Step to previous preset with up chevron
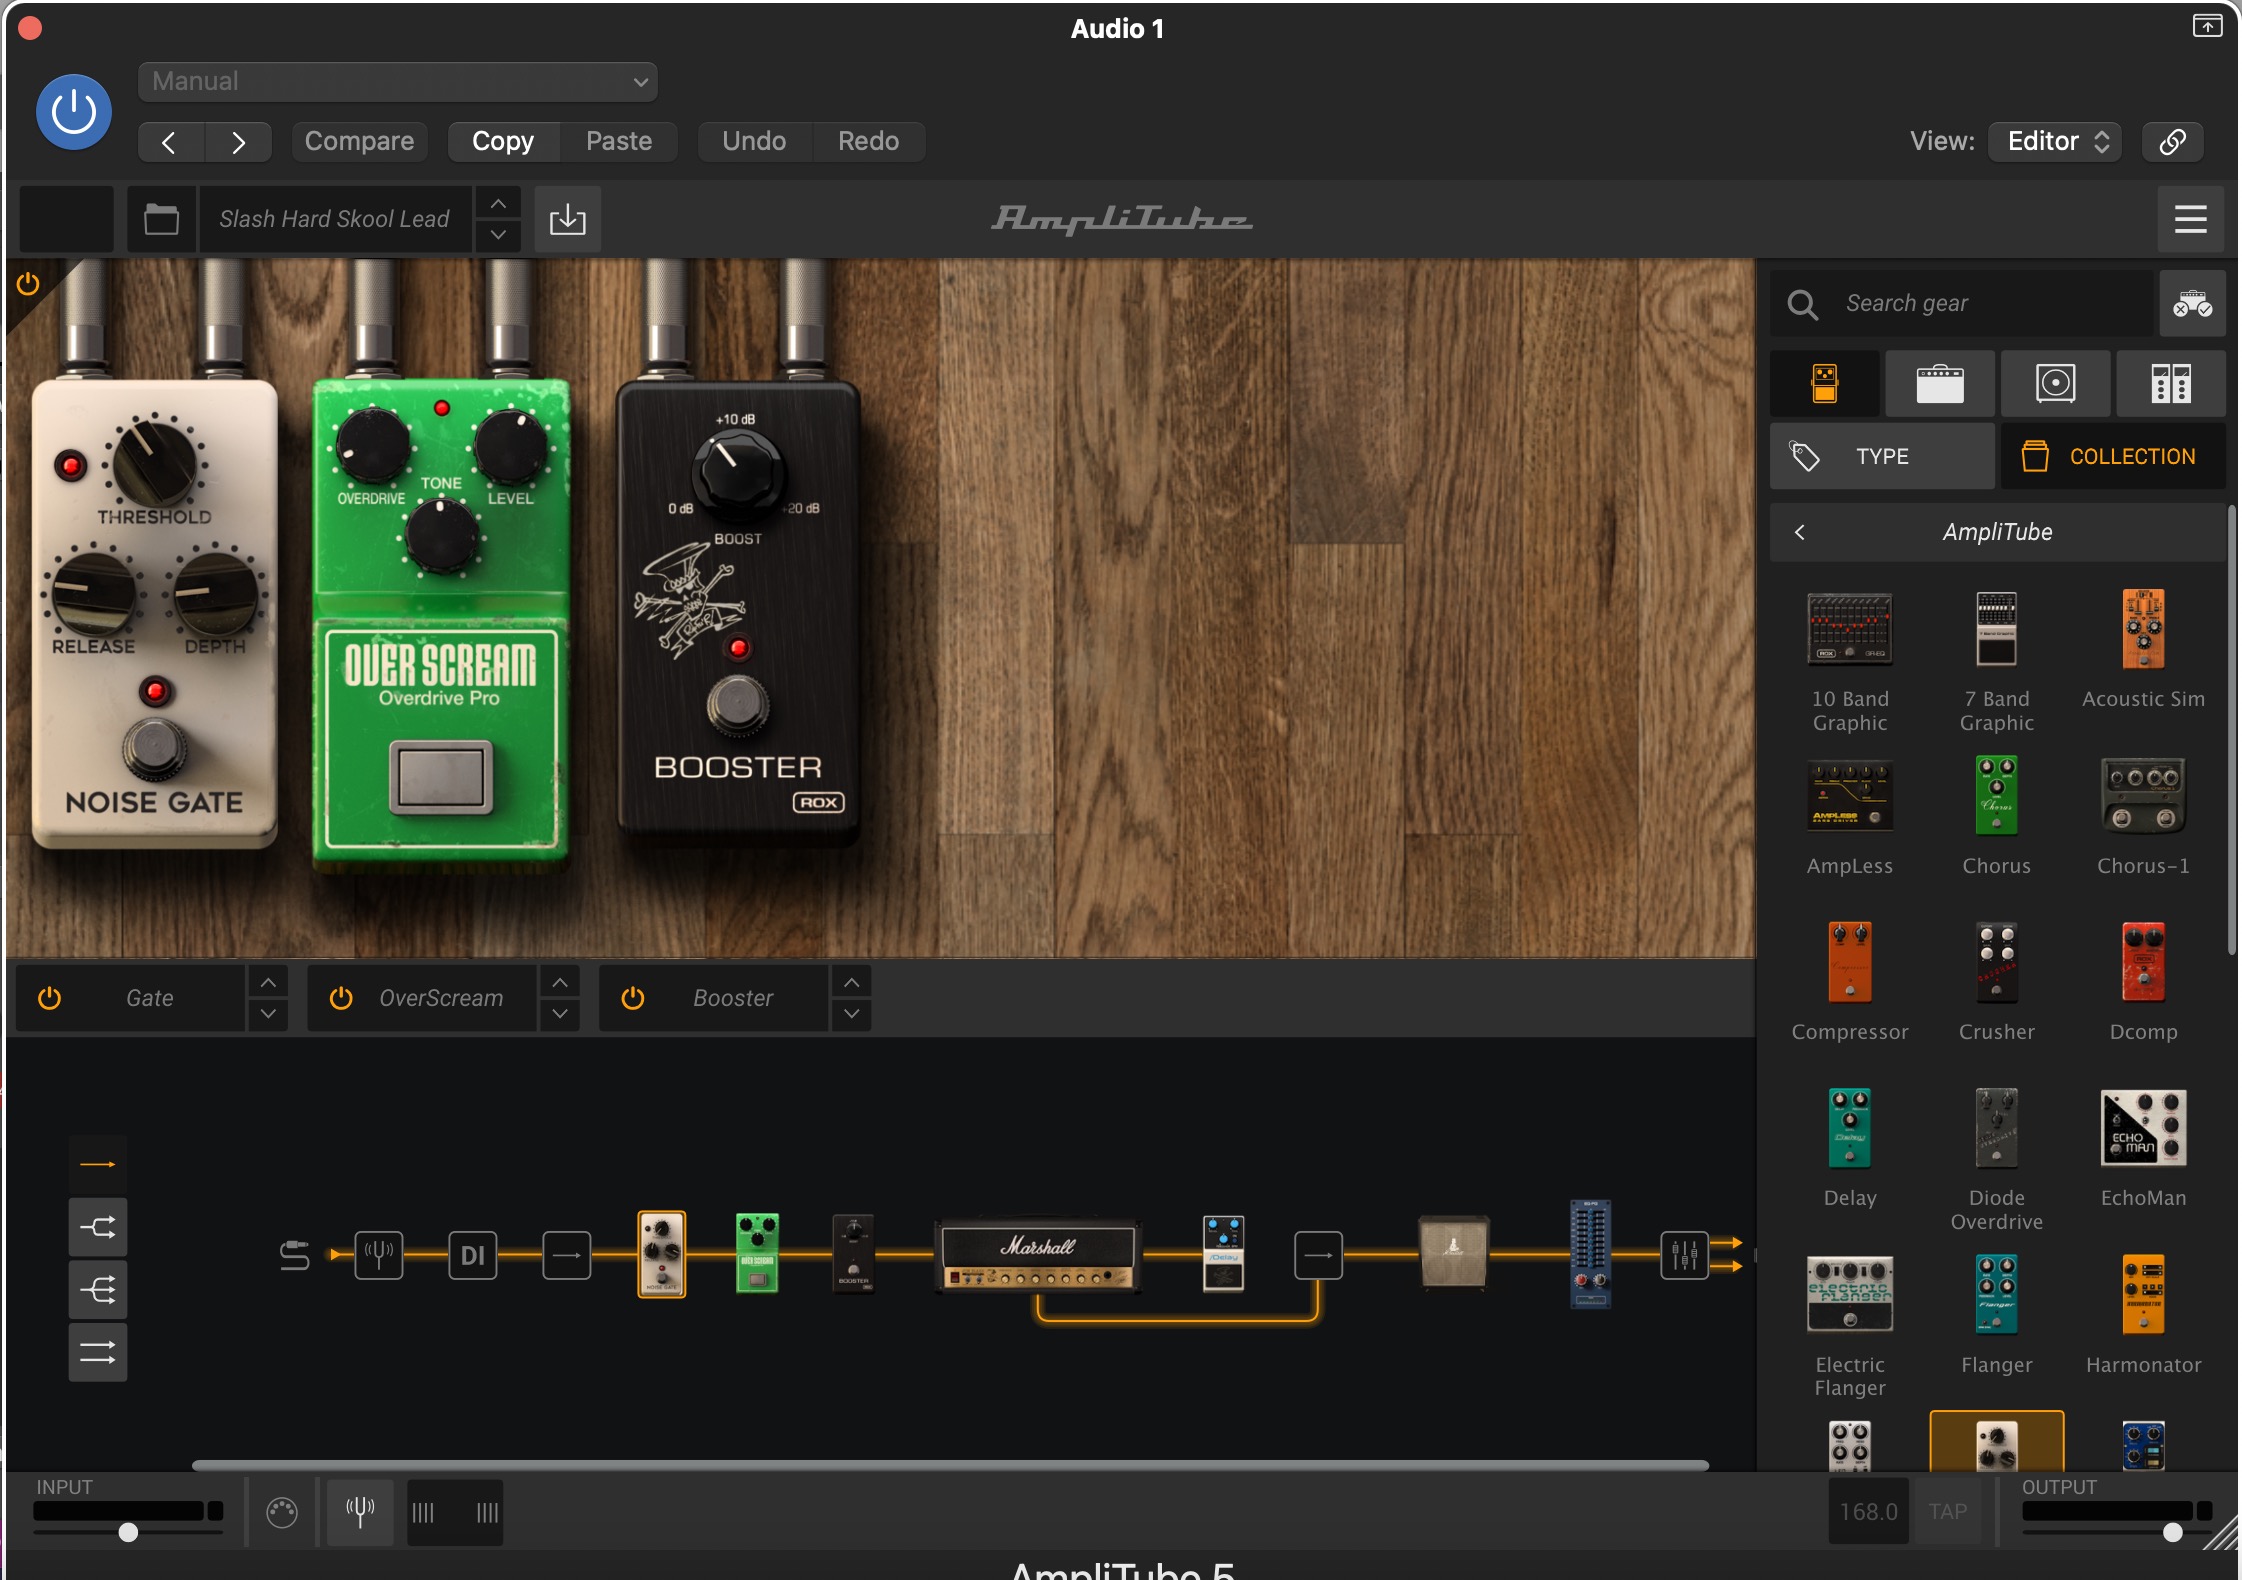The image size is (2242, 1580). coord(498,204)
